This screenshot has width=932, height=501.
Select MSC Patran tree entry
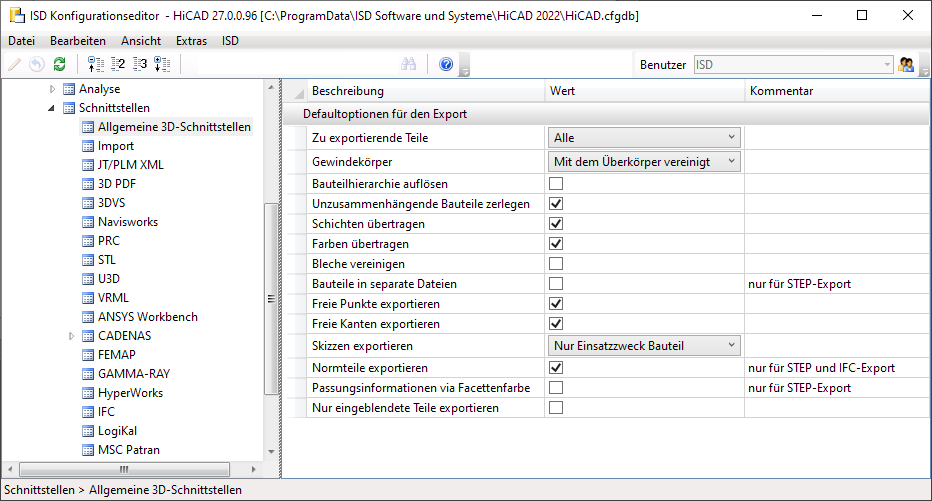(129, 450)
